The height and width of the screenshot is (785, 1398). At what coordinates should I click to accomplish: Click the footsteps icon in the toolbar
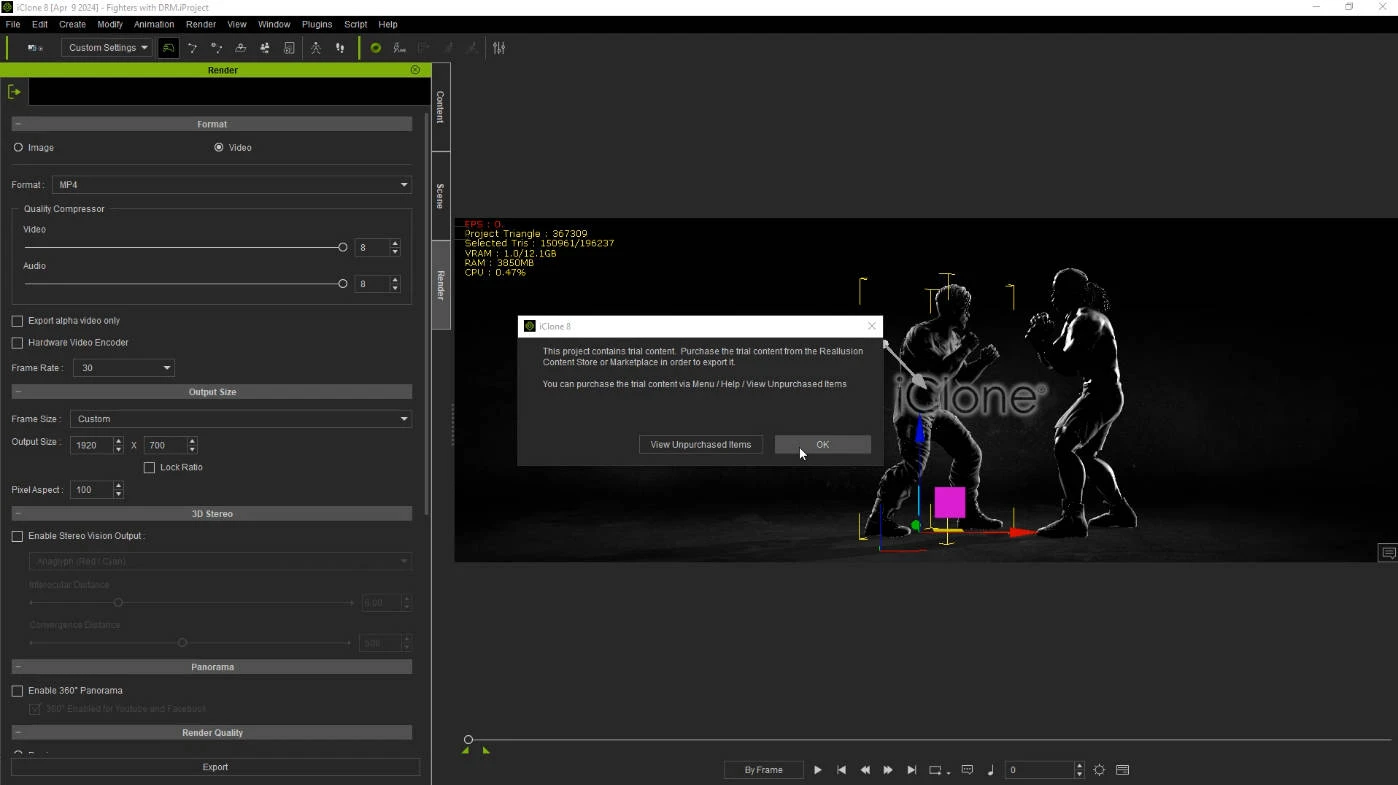[340, 48]
